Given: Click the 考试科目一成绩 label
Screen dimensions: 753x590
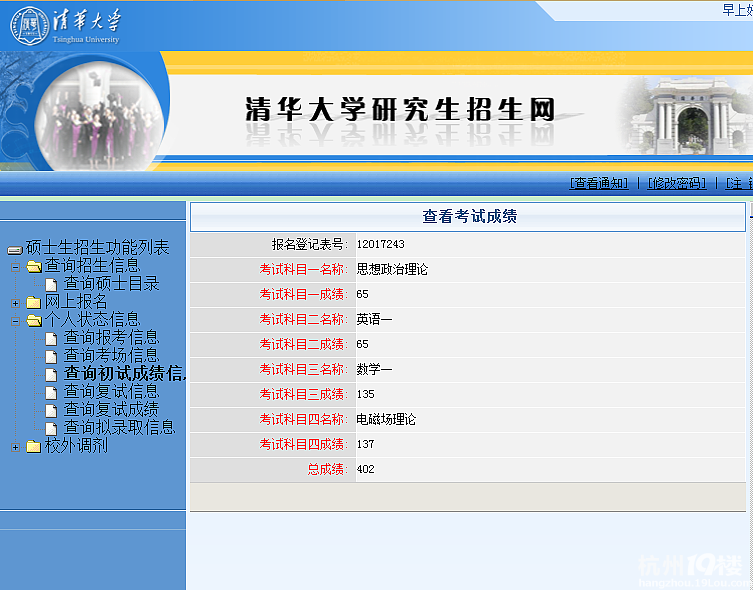Looking at the screenshot, I should click(x=304, y=294).
